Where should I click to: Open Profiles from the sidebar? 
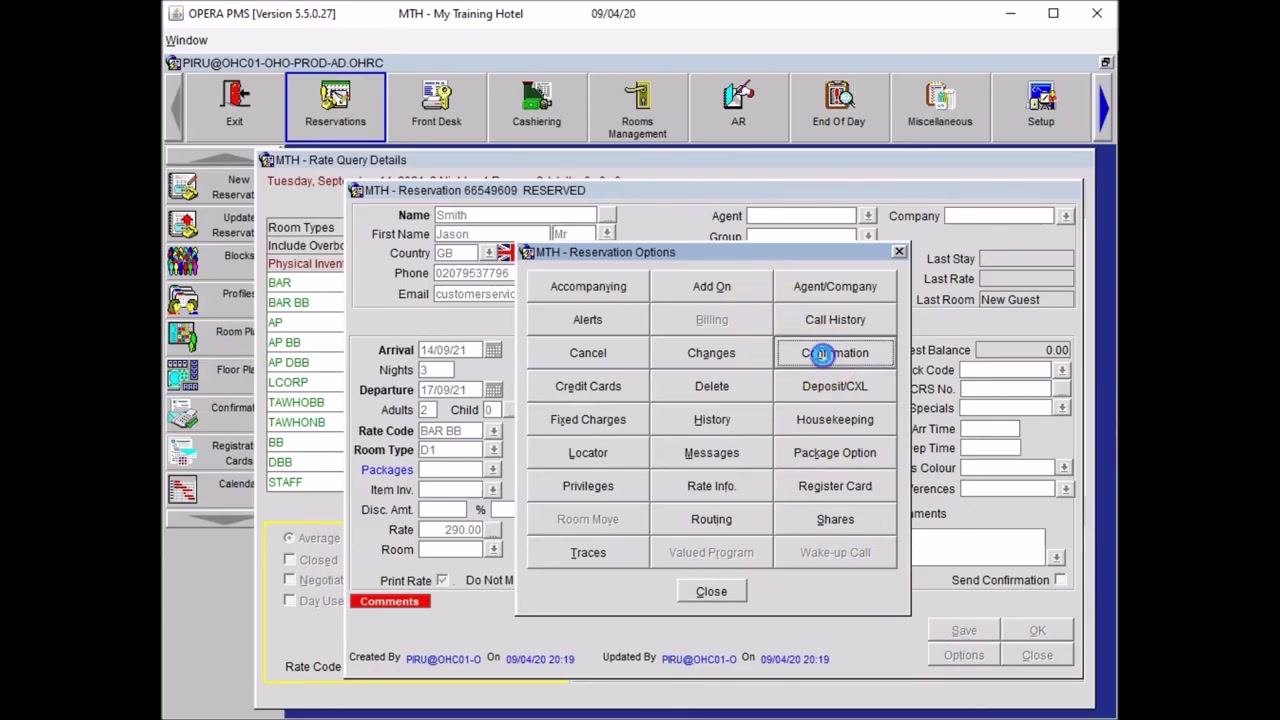[210, 298]
